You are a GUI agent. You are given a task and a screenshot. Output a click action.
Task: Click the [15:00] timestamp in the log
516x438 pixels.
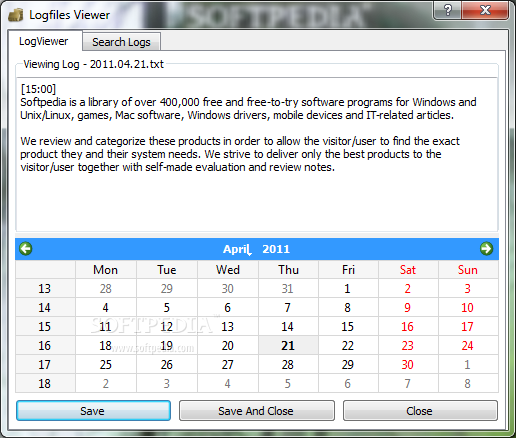(x=38, y=89)
